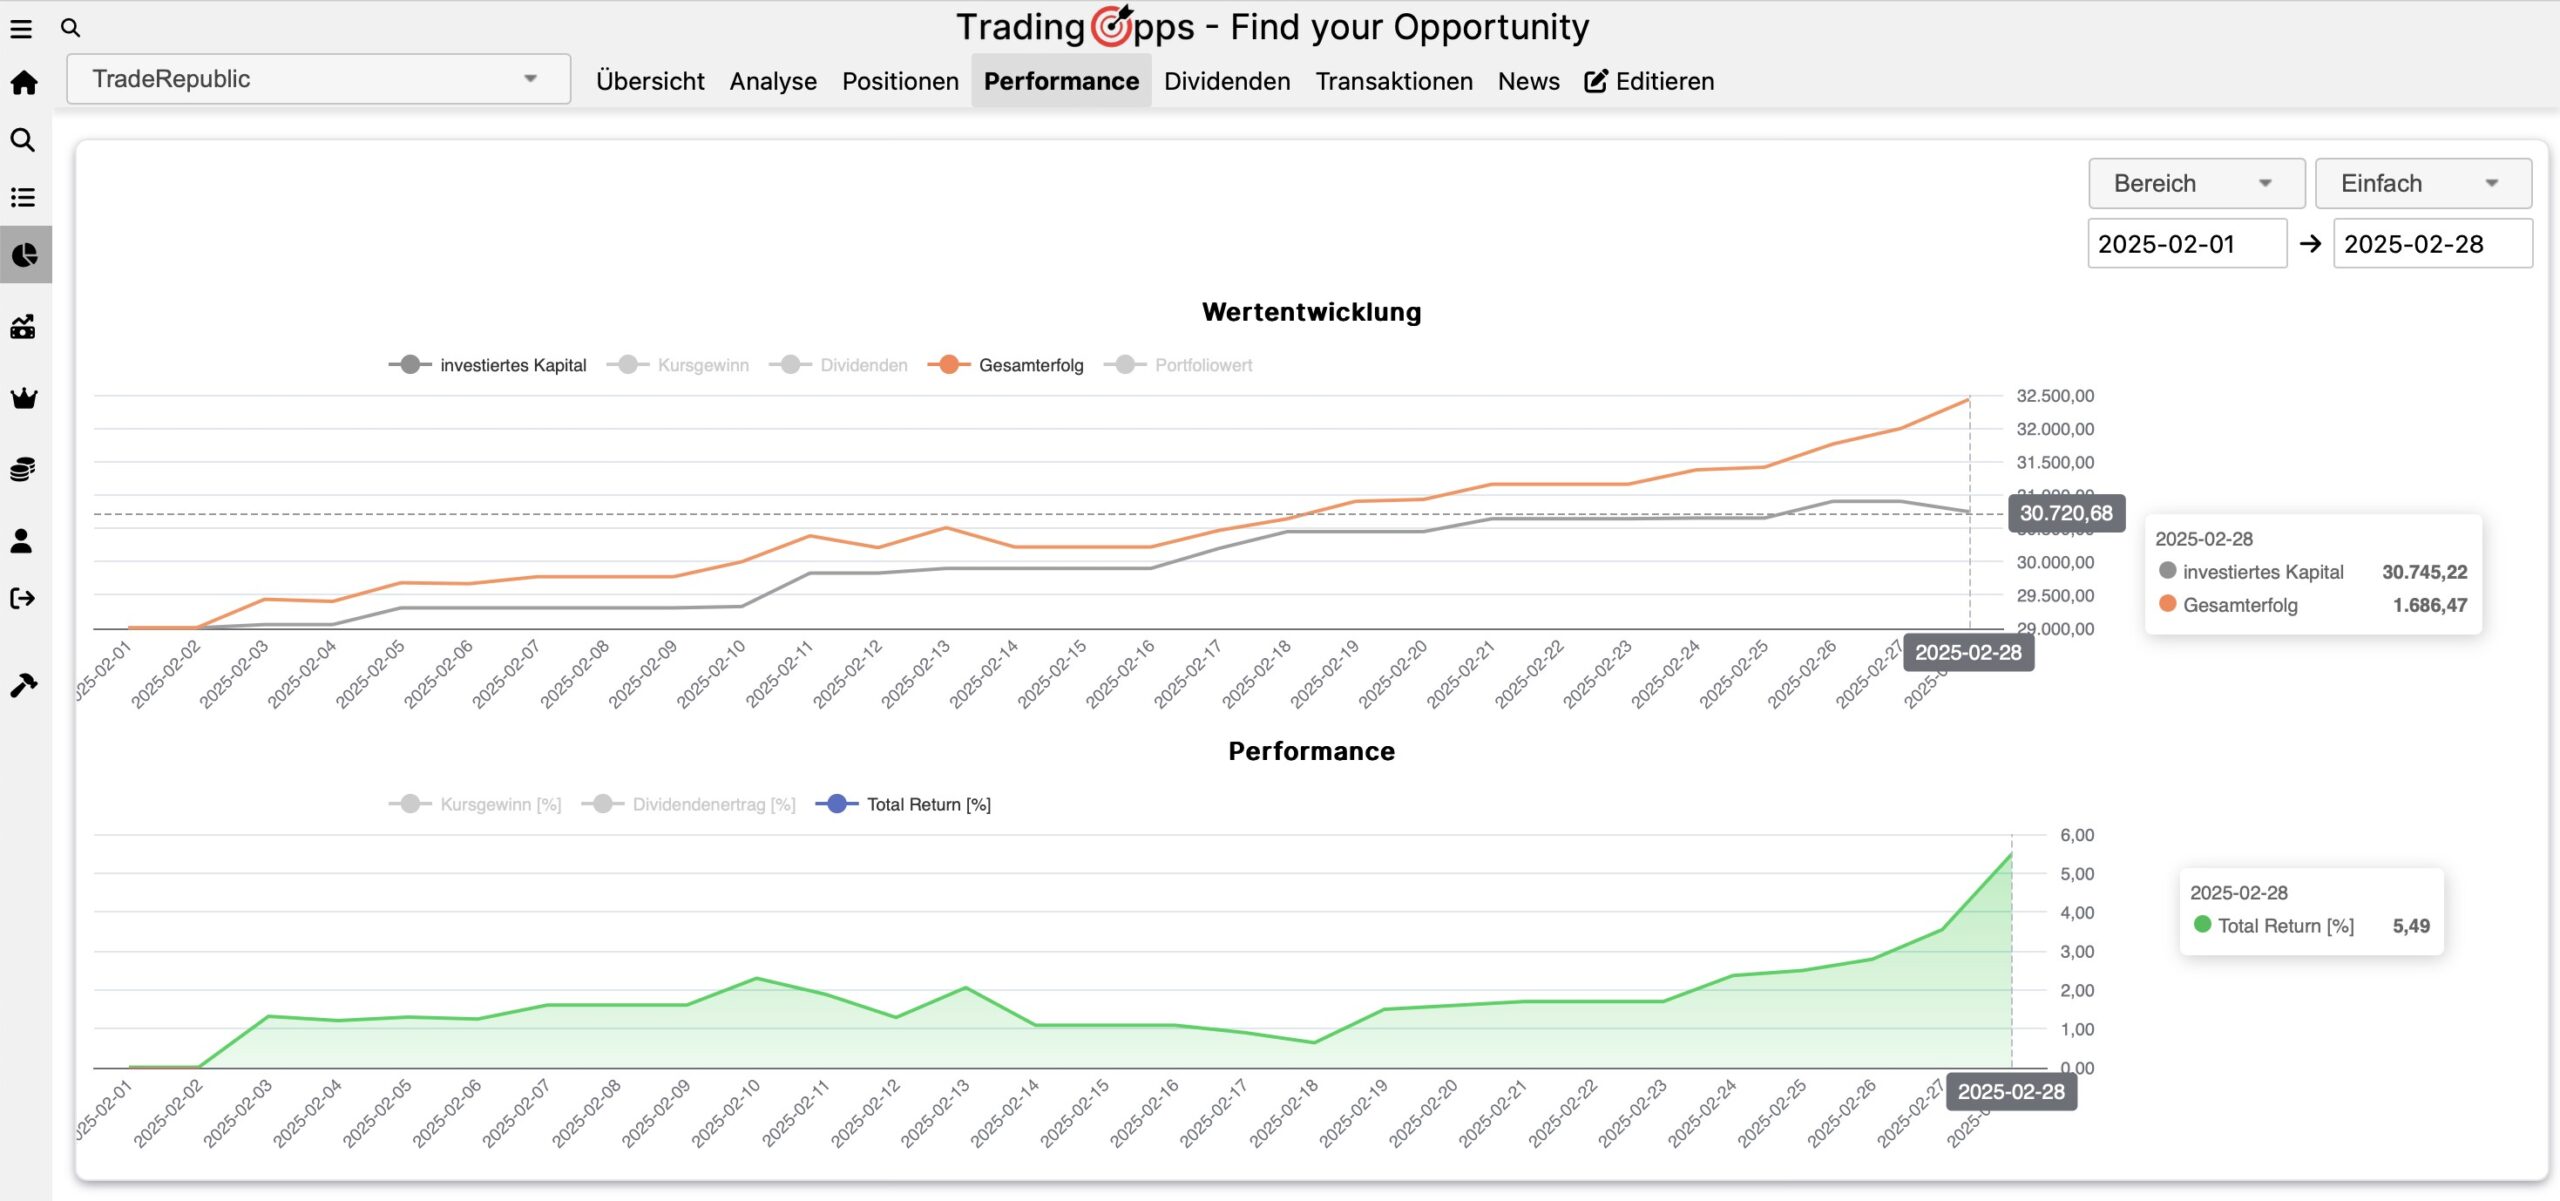Open the Einfach mode dropdown

(2423, 183)
